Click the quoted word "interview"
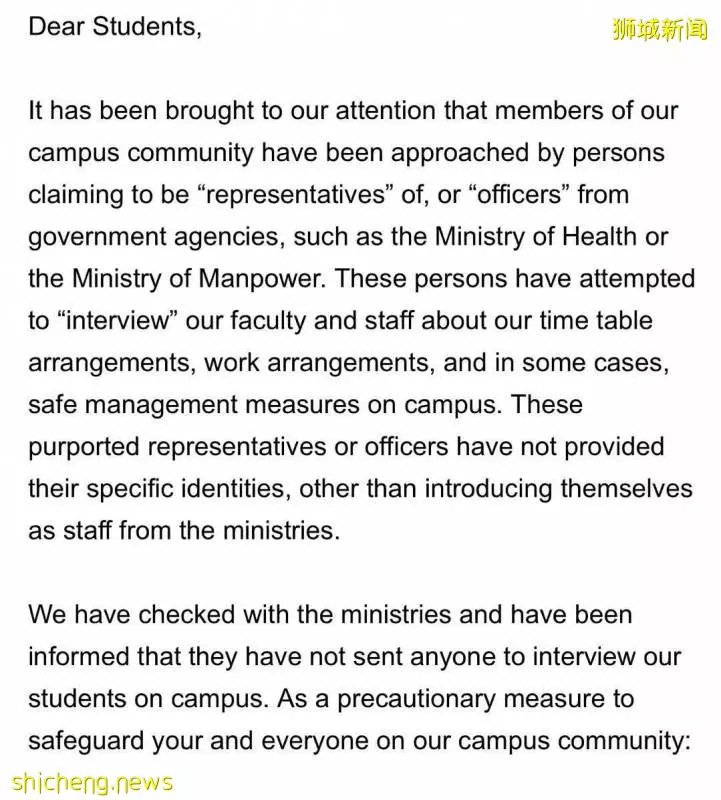Image resolution: width=721 pixels, height=800 pixels. [x=117, y=320]
